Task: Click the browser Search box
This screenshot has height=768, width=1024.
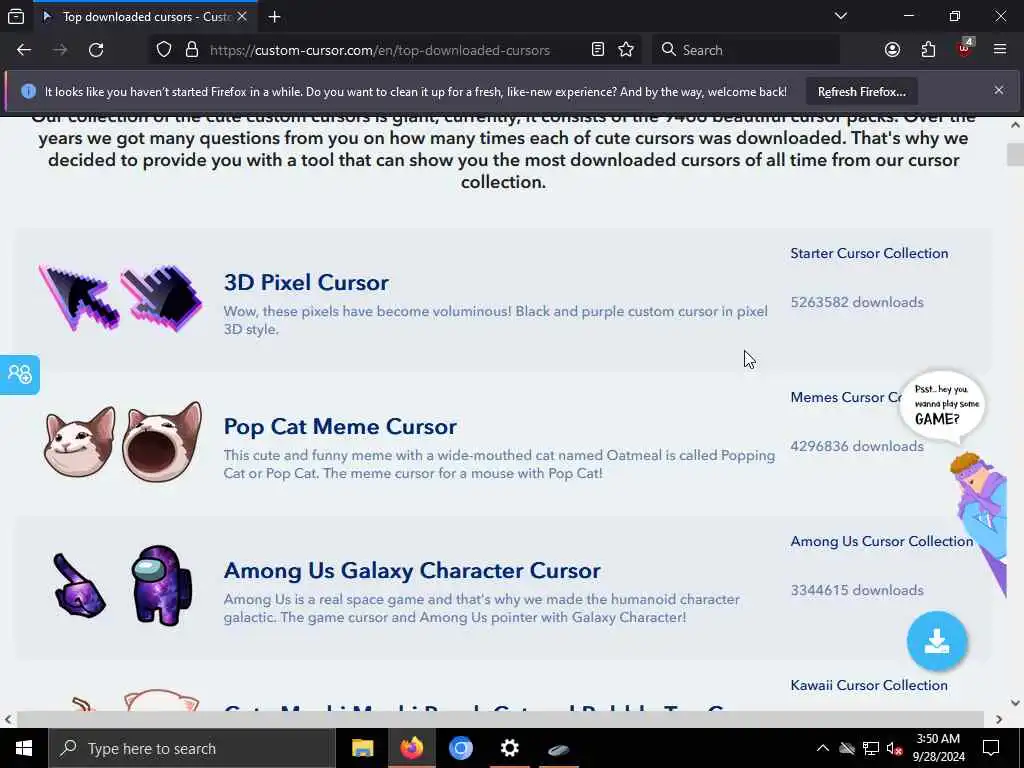Action: tap(746, 50)
